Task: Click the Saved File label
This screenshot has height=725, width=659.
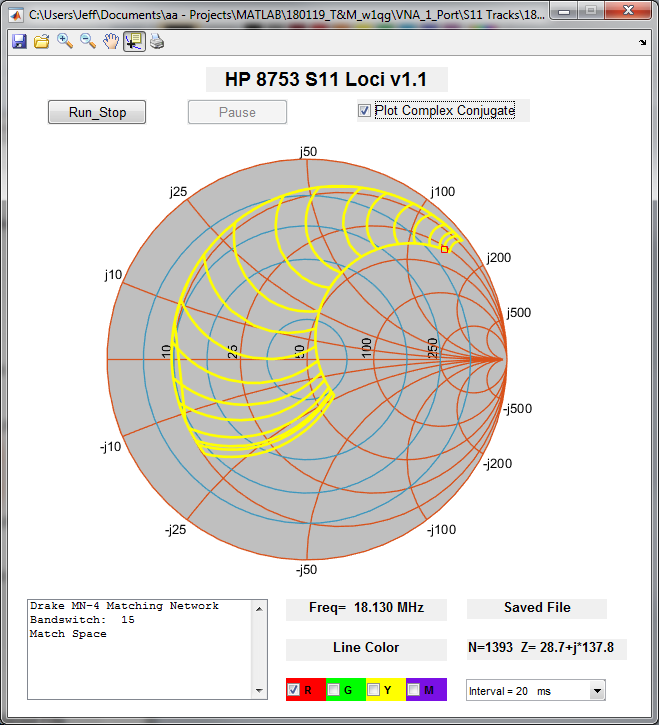Action: (537, 608)
